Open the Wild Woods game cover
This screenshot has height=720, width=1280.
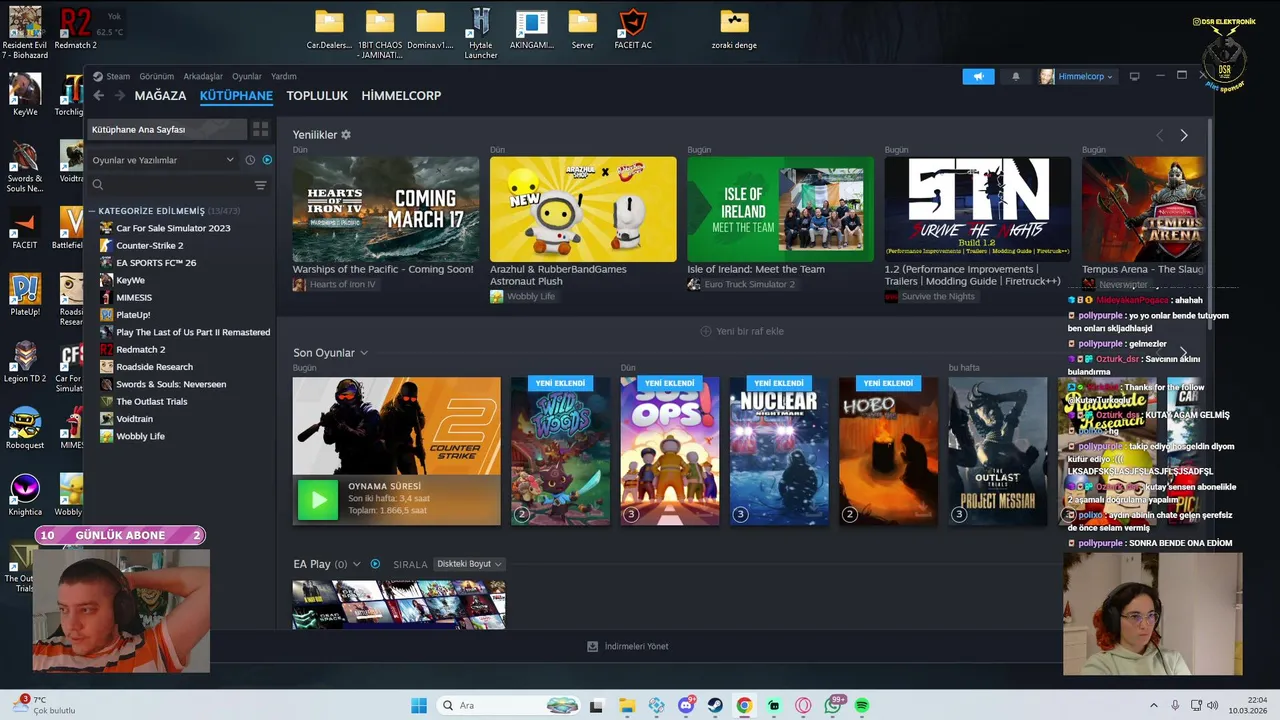coord(560,451)
